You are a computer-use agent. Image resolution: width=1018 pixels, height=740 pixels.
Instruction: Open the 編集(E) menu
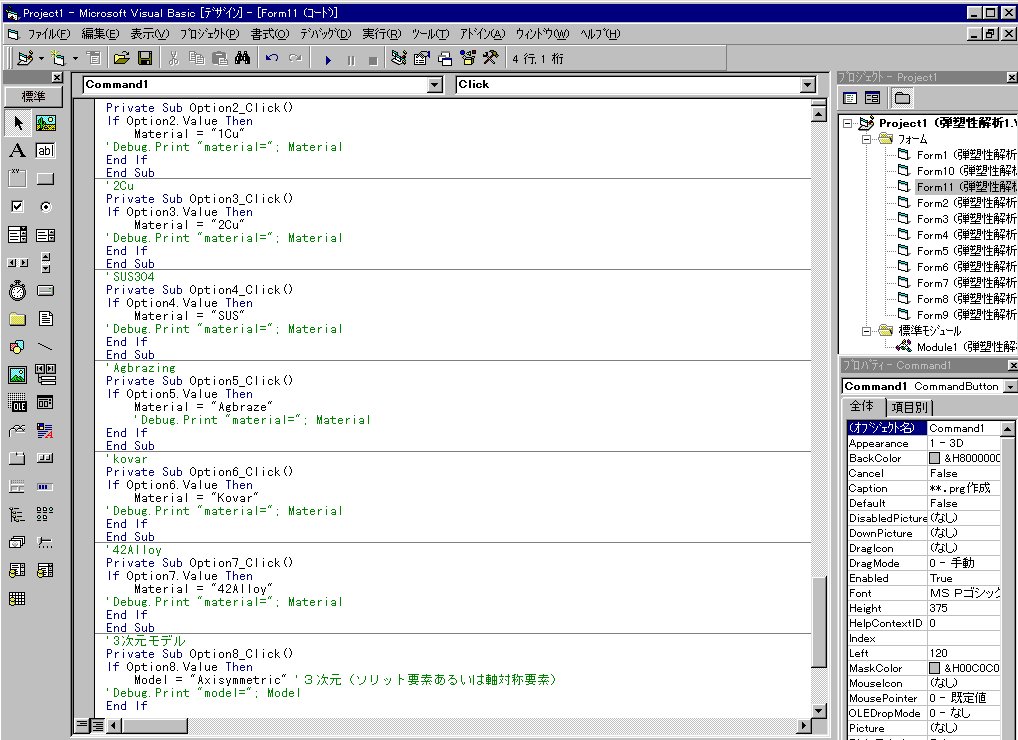coord(100,34)
